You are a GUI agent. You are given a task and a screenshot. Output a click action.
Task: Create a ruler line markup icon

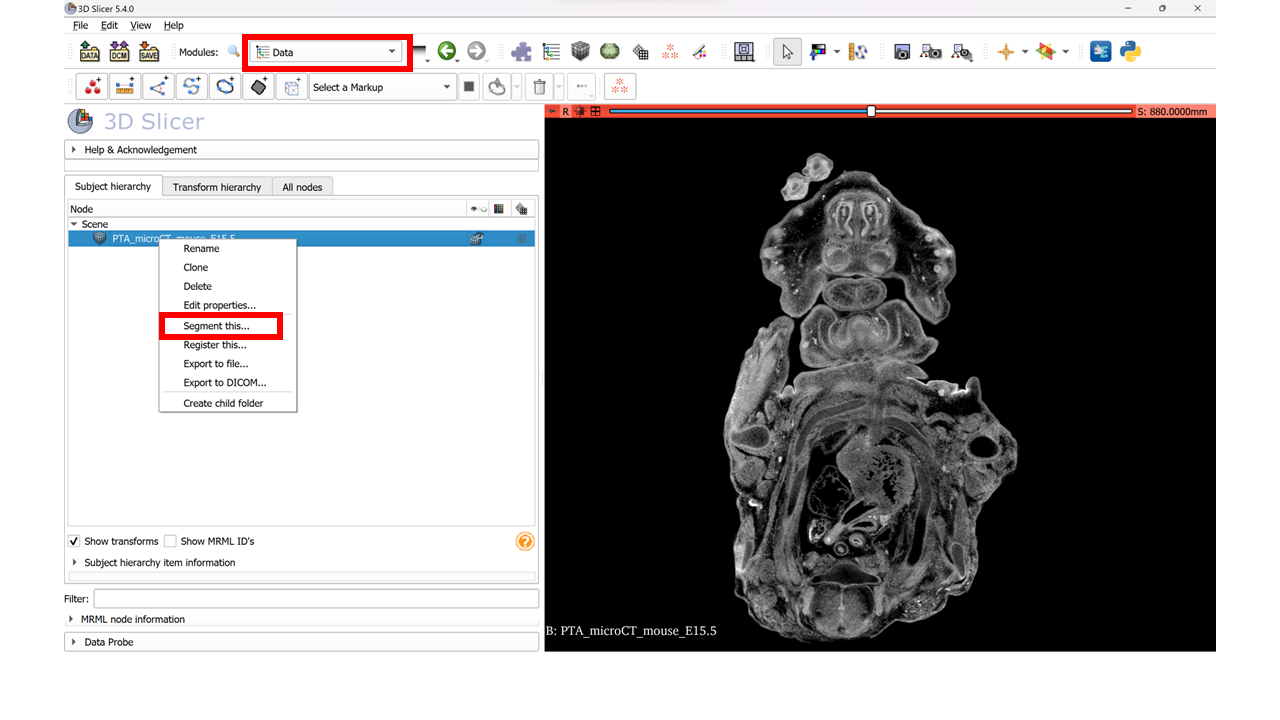pyautogui.click(x=125, y=87)
